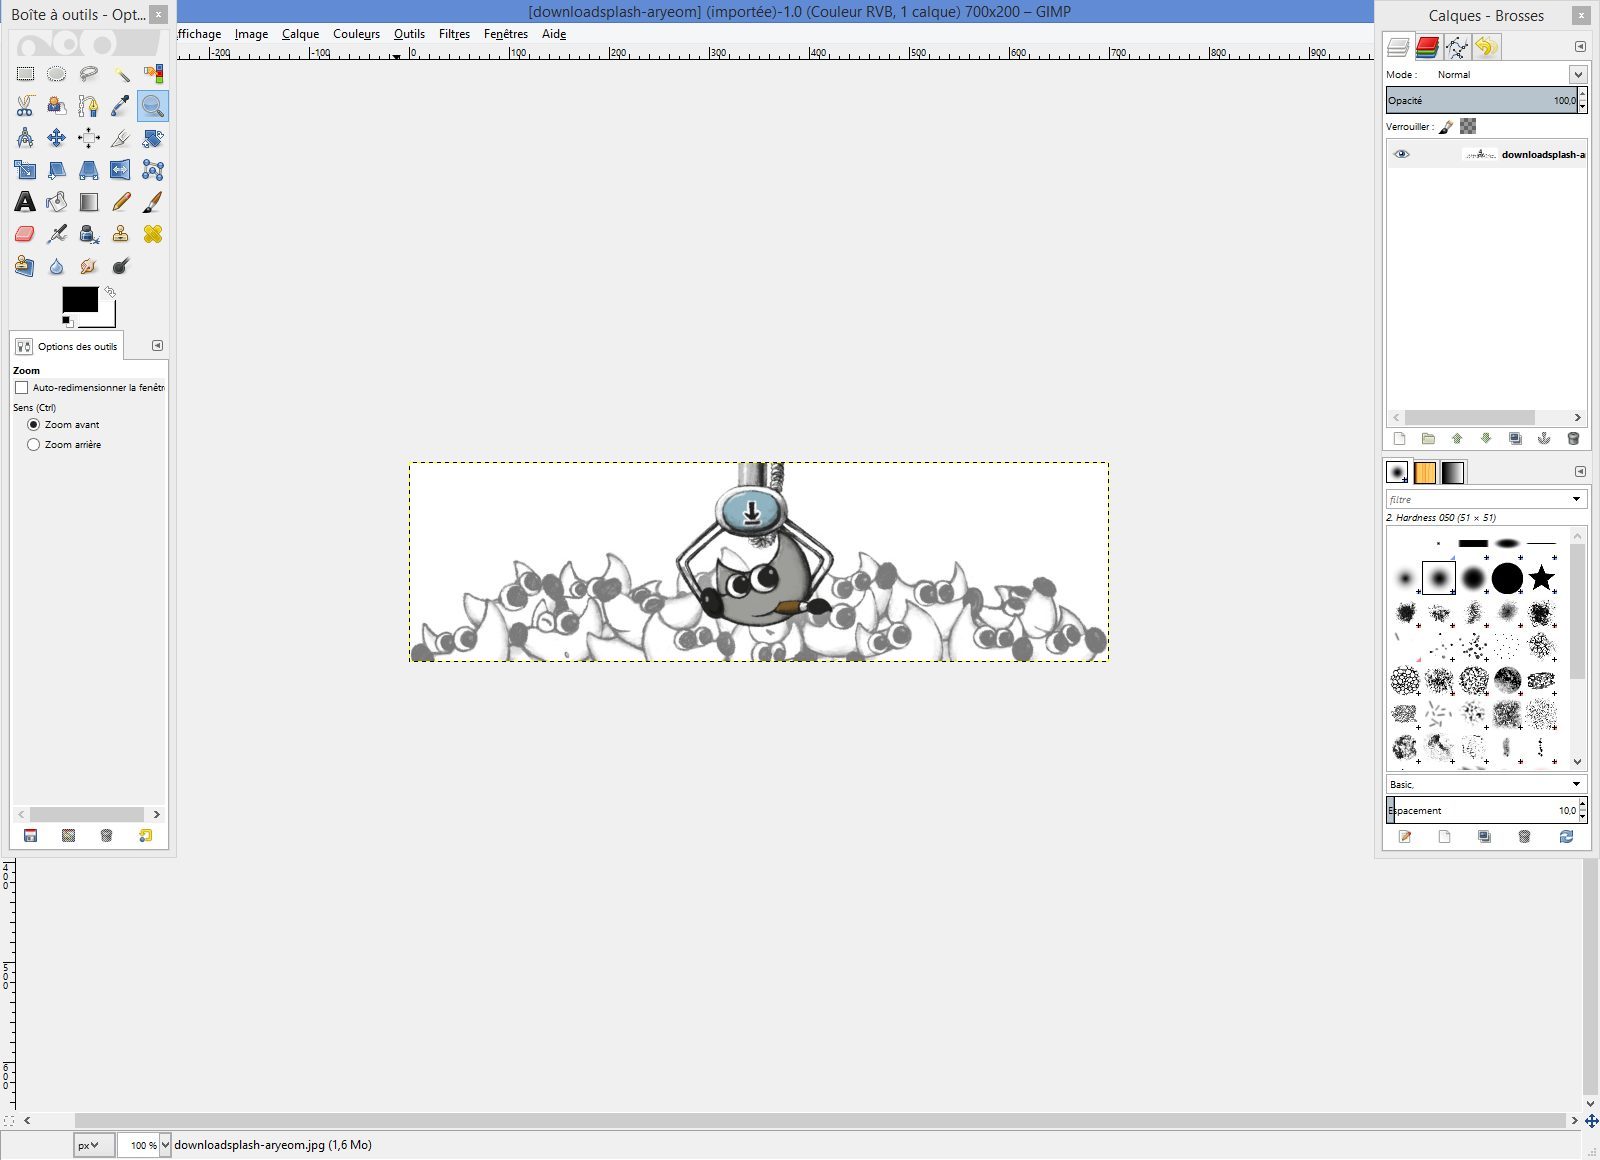Select the Move tool

(x=57, y=138)
